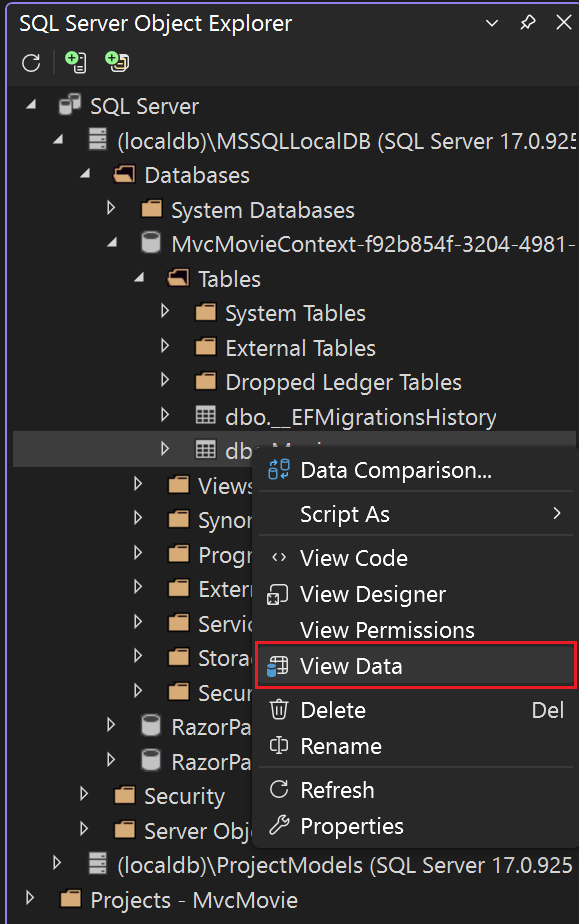Expand the highlighted dbo table row
The image size is (579, 924).
[x=165, y=449]
